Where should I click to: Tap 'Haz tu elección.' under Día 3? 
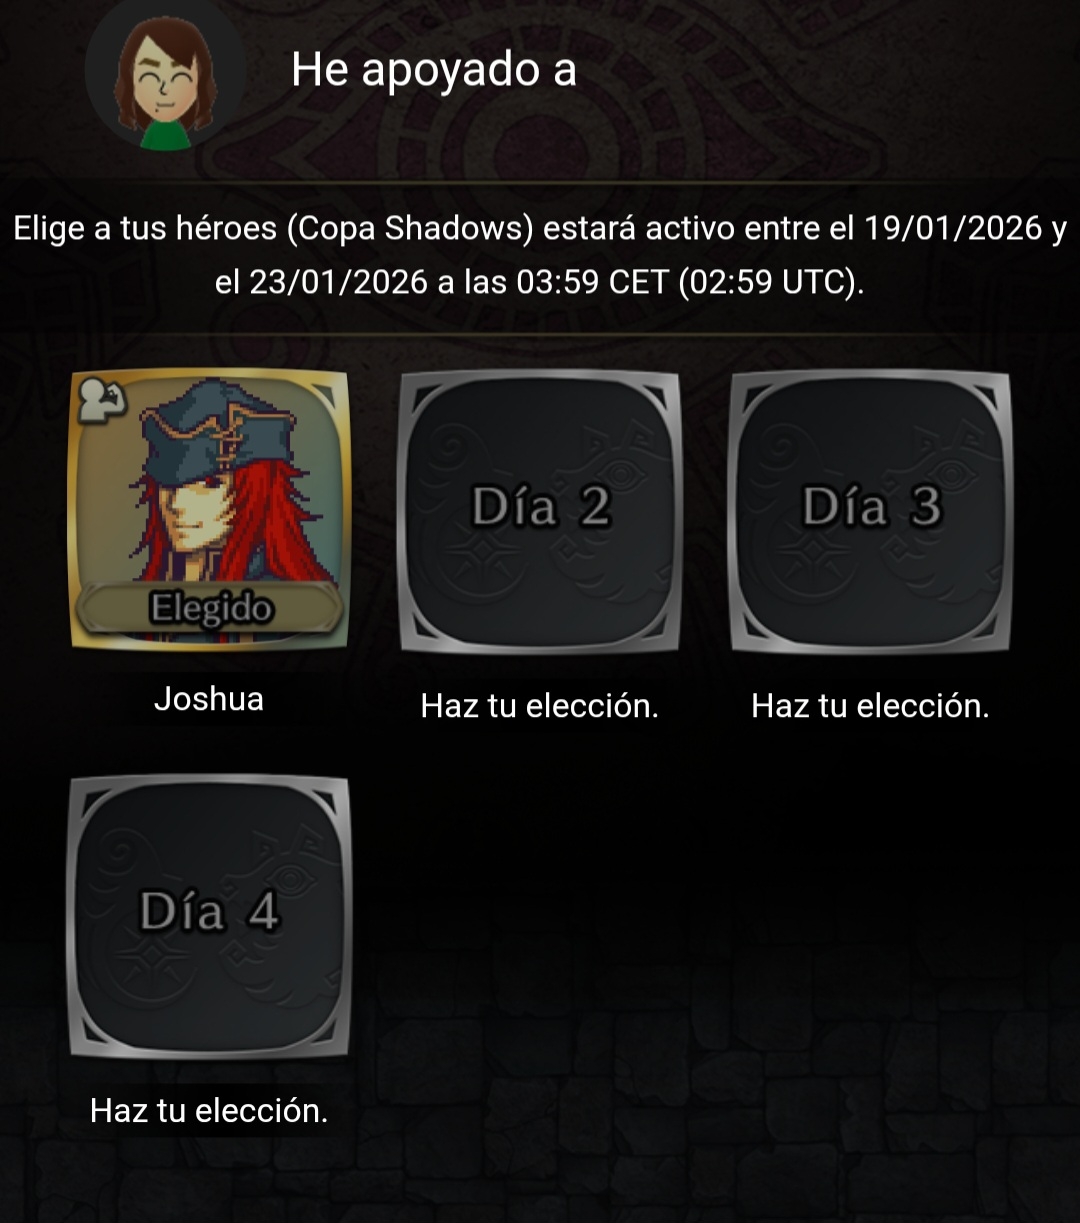(870, 706)
